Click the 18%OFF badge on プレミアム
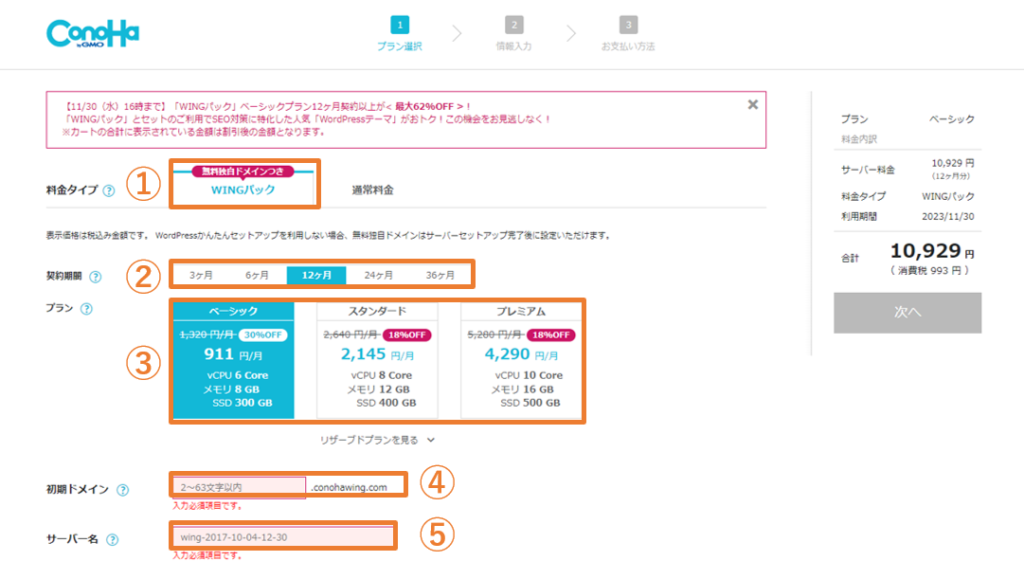The width and height of the screenshot is (1024, 579). click(x=551, y=336)
